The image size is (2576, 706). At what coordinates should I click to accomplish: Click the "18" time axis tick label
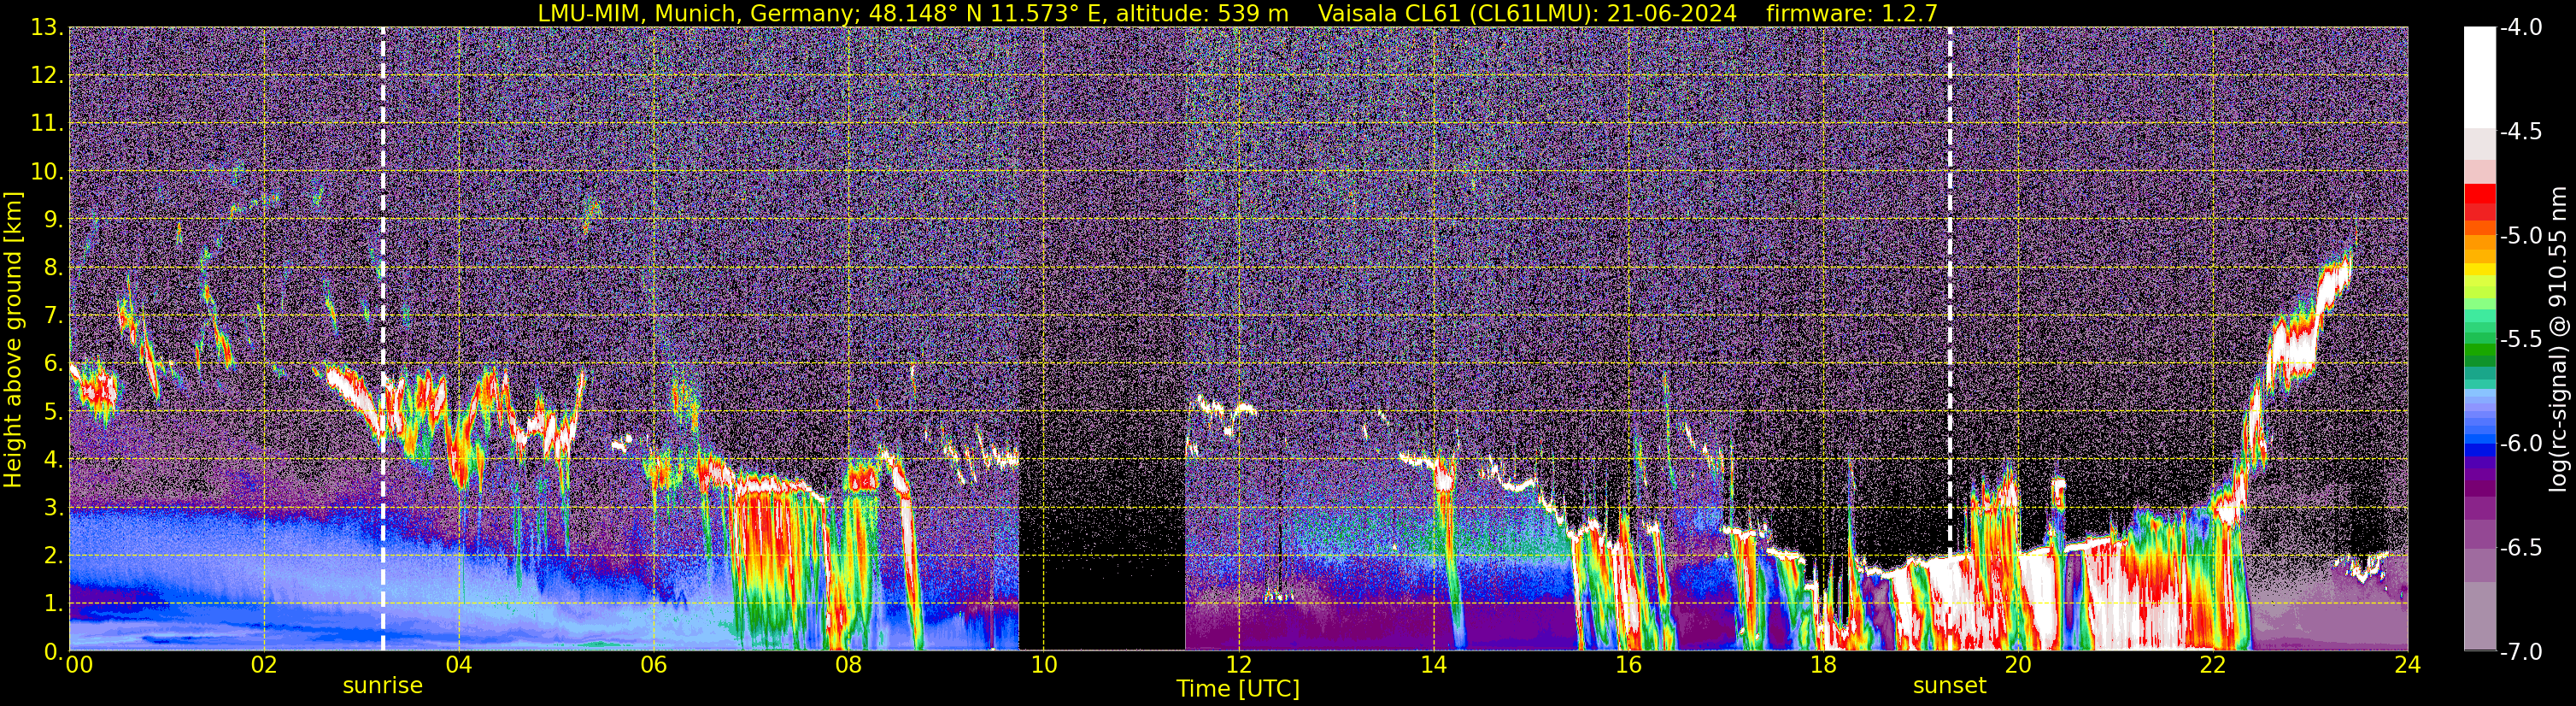pos(1823,665)
